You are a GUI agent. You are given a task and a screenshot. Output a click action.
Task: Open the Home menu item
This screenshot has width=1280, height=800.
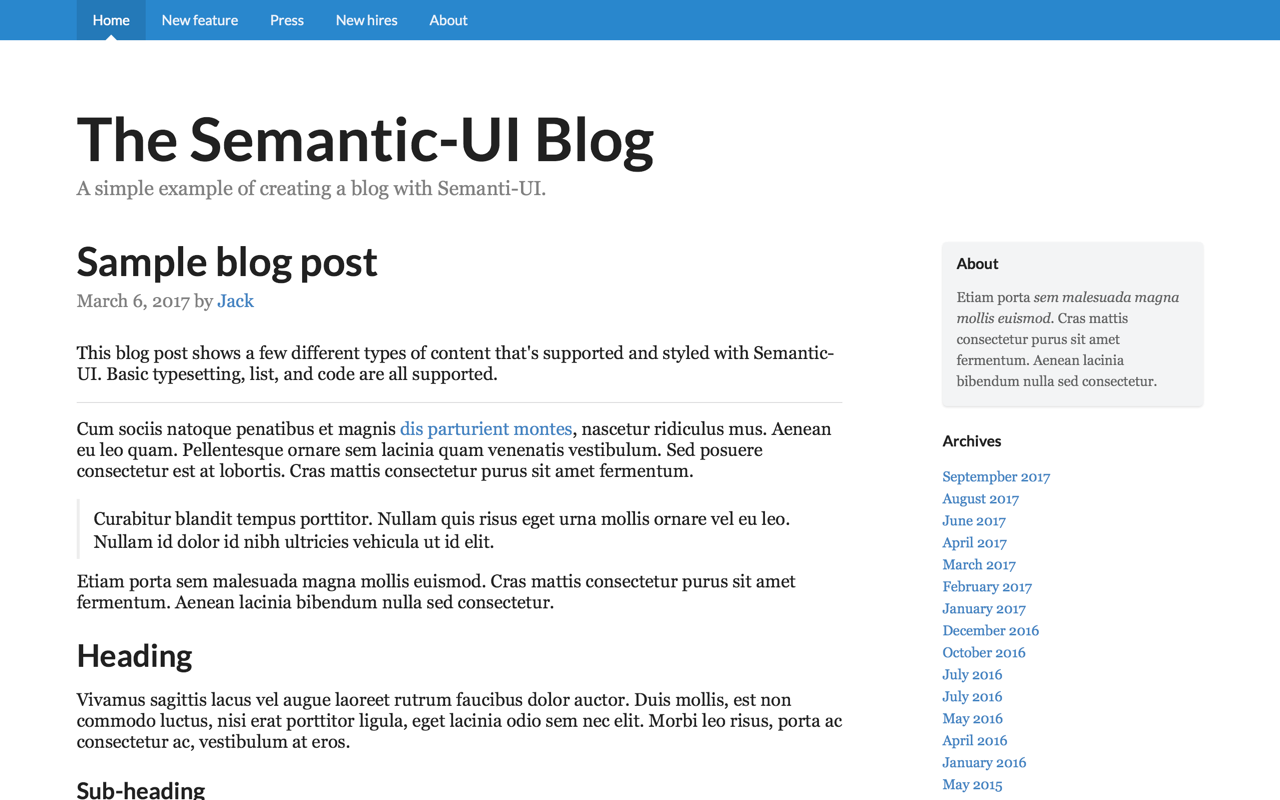click(111, 20)
